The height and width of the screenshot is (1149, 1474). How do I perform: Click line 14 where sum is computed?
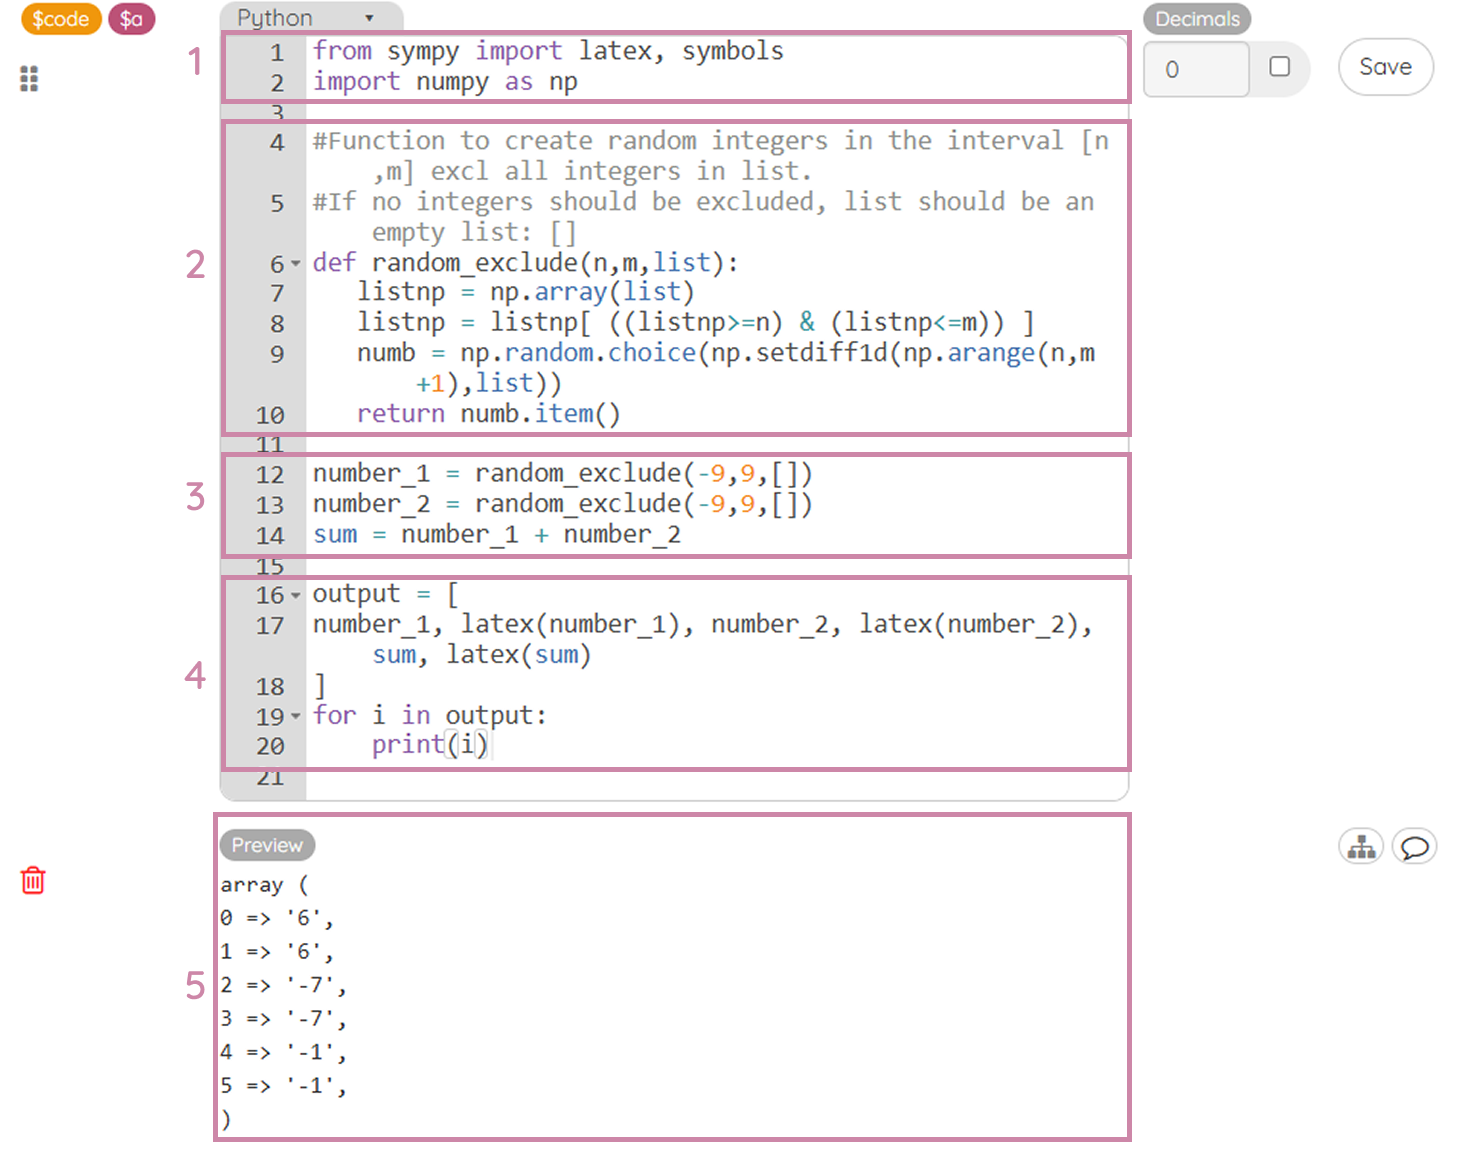[x=496, y=534]
